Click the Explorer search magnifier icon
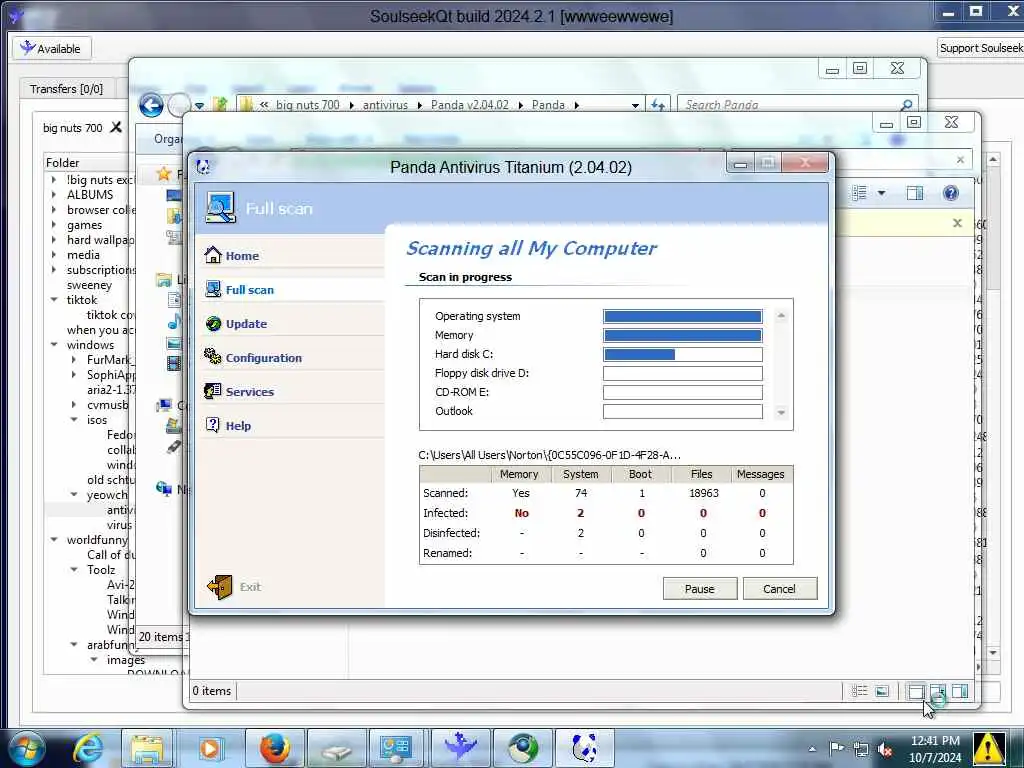 pos(906,104)
